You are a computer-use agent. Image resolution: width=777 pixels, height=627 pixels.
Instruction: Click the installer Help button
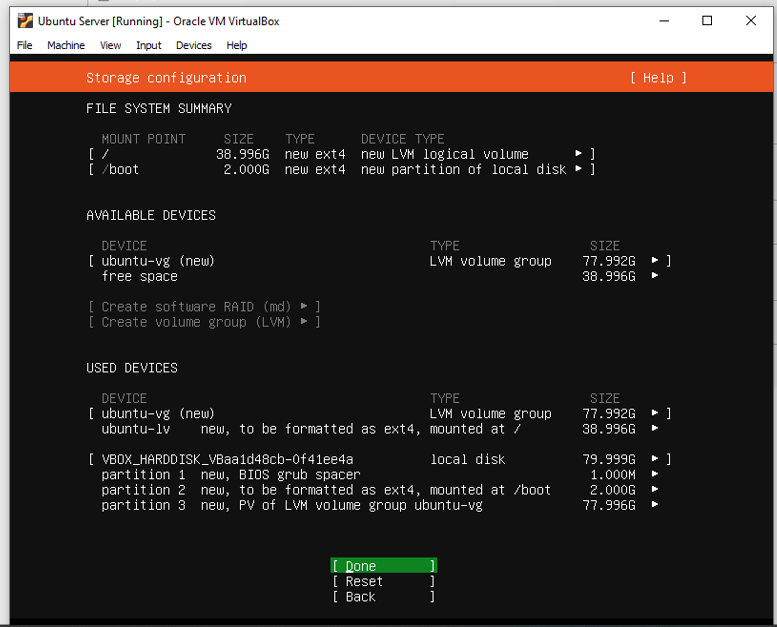[658, 78]
